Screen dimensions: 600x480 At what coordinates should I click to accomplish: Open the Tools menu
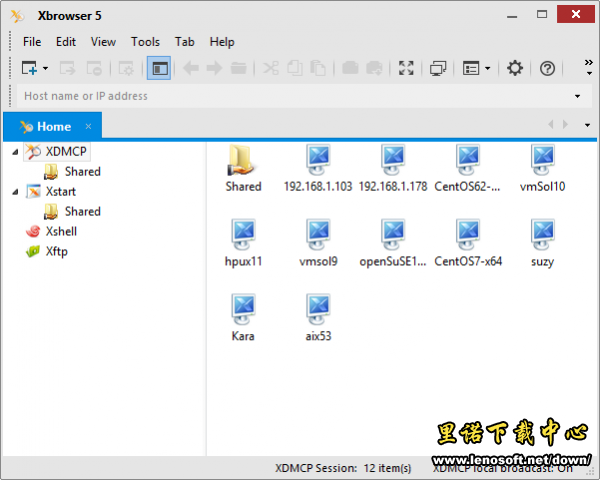tap(145, 42)
